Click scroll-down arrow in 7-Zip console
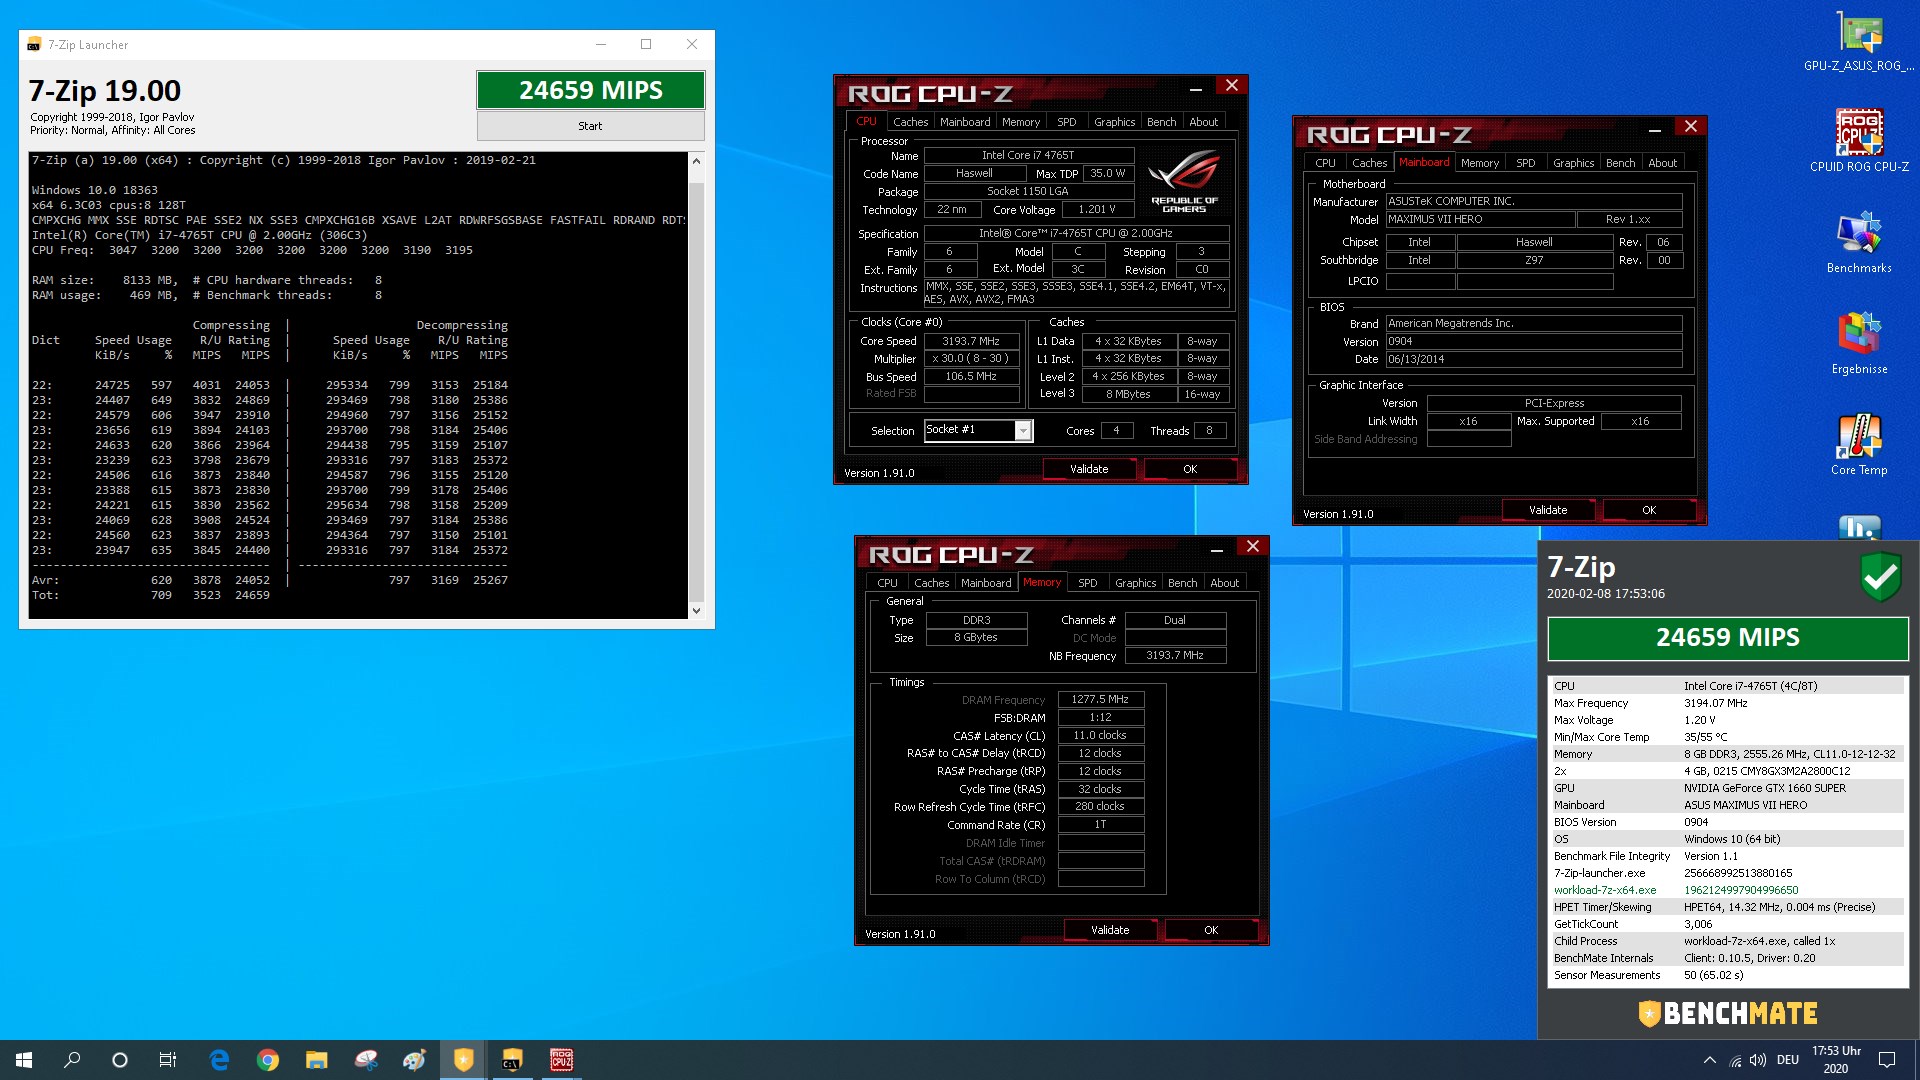The image size is (1920, 1080). pos(696,610)
